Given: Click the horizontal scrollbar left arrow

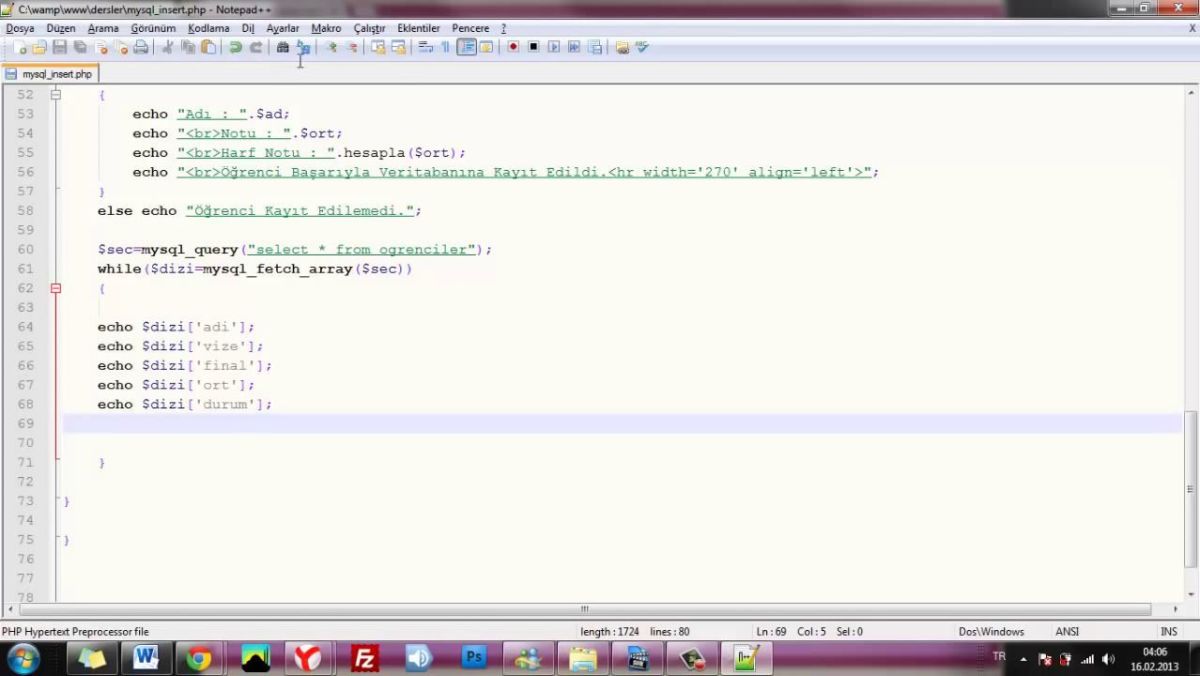Looking at the screenshot, I should [11, 609].
